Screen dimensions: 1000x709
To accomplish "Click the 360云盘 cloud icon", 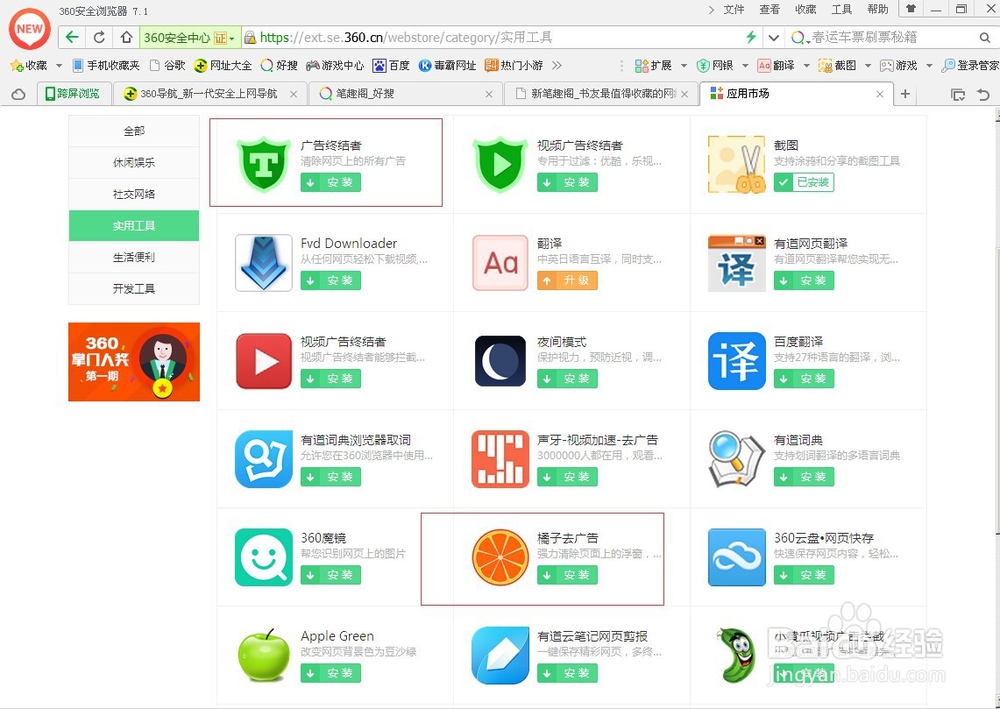I will 737,557.
